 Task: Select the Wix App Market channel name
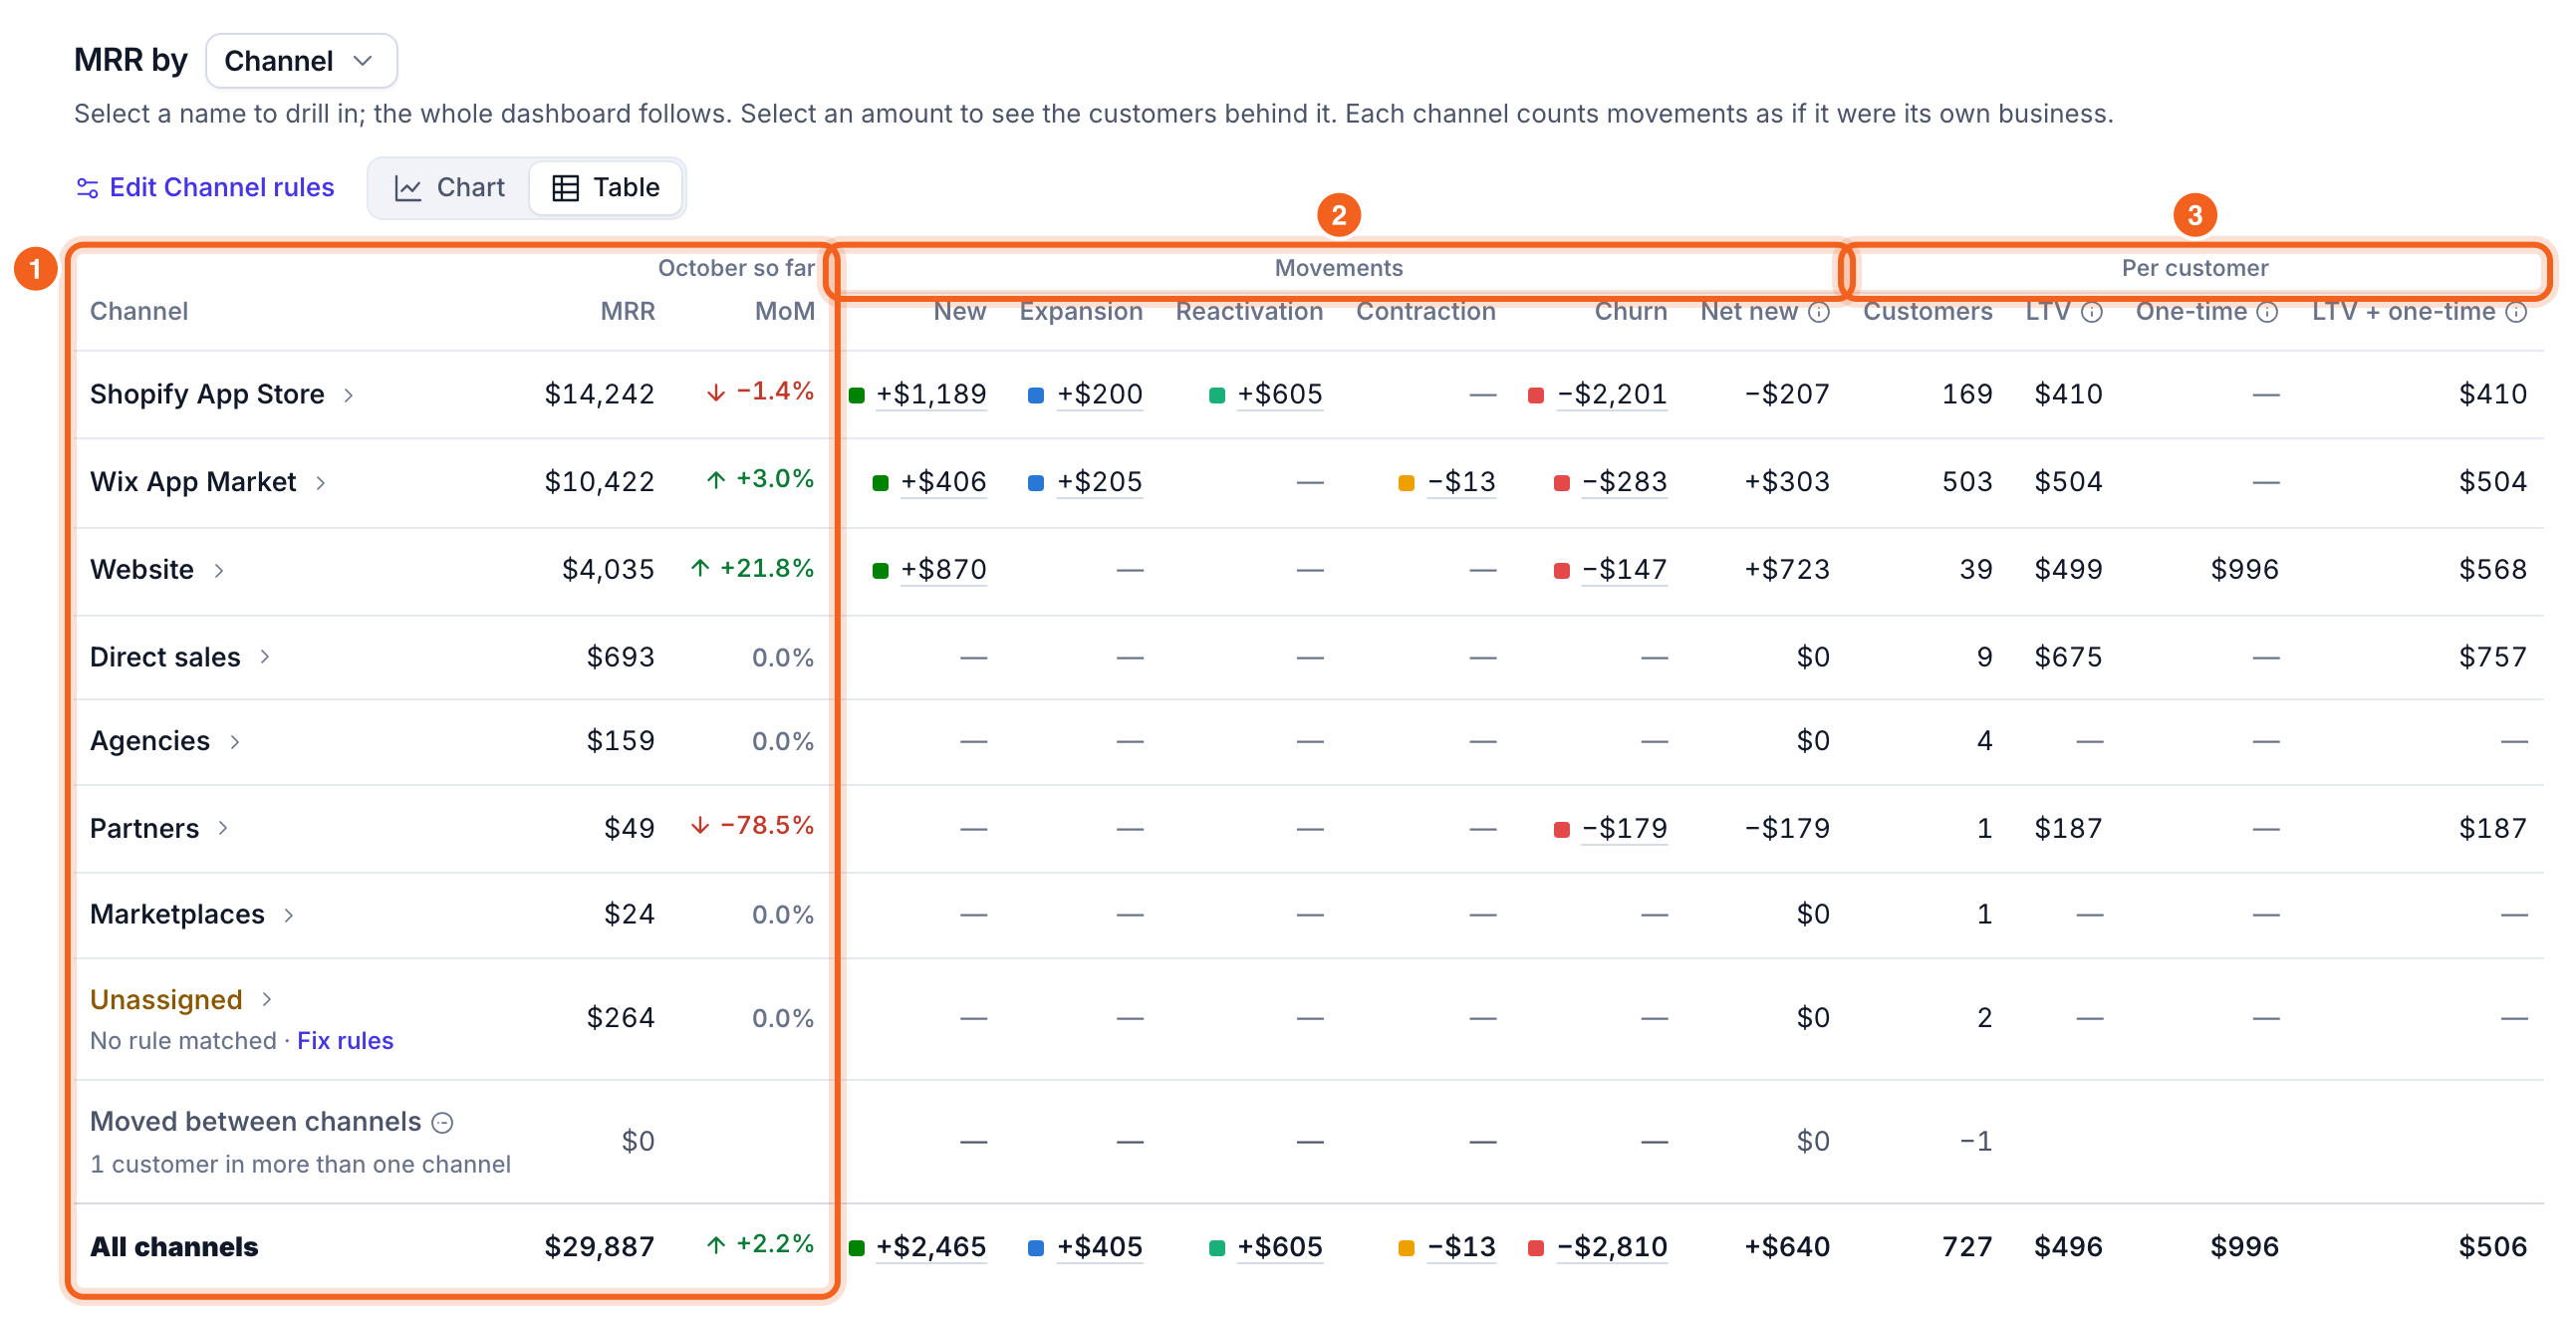[193, 482]
